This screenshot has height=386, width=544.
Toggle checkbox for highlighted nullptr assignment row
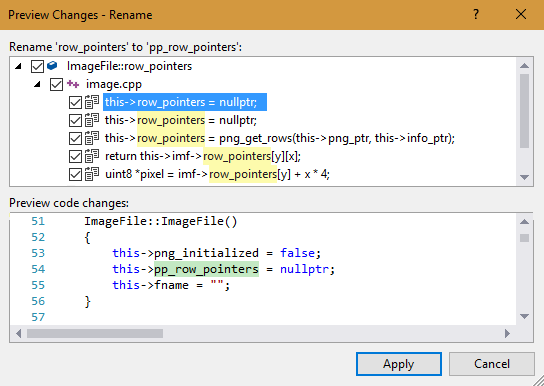(x=75, y=102)
